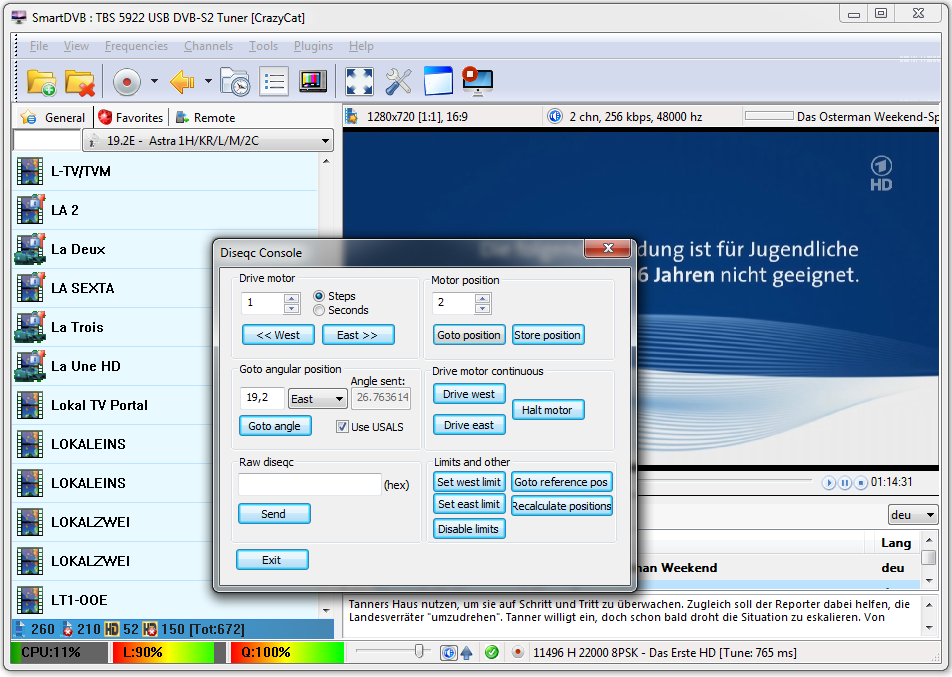
Task: Open the East direction dropdown
Action: [x=318, y=399]
